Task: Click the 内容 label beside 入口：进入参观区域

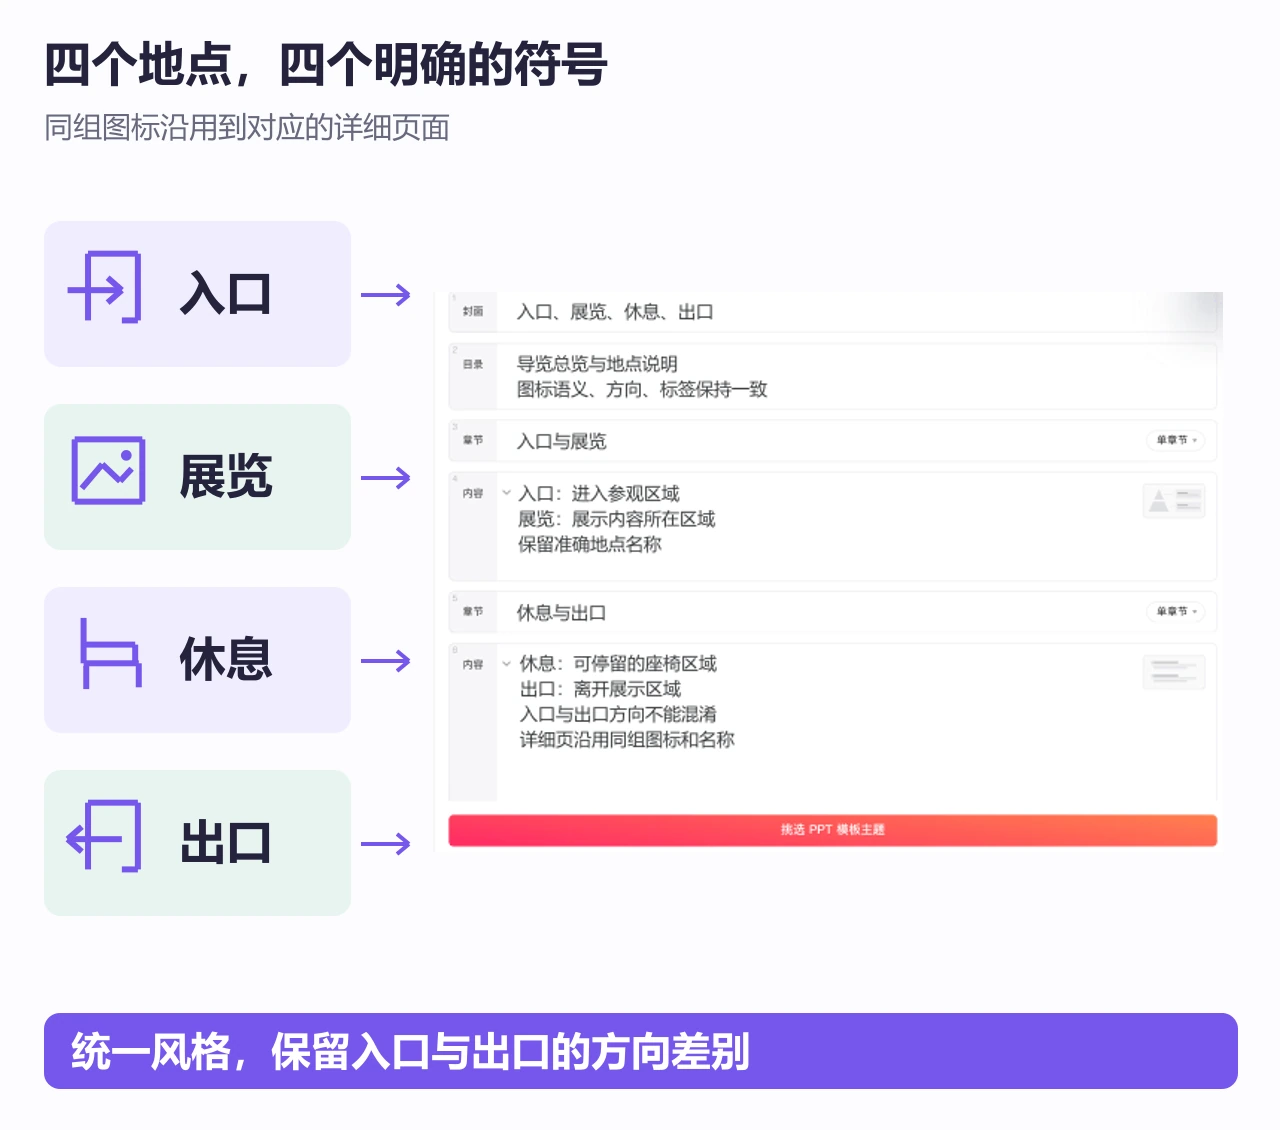Action: [x=473, y=493]
